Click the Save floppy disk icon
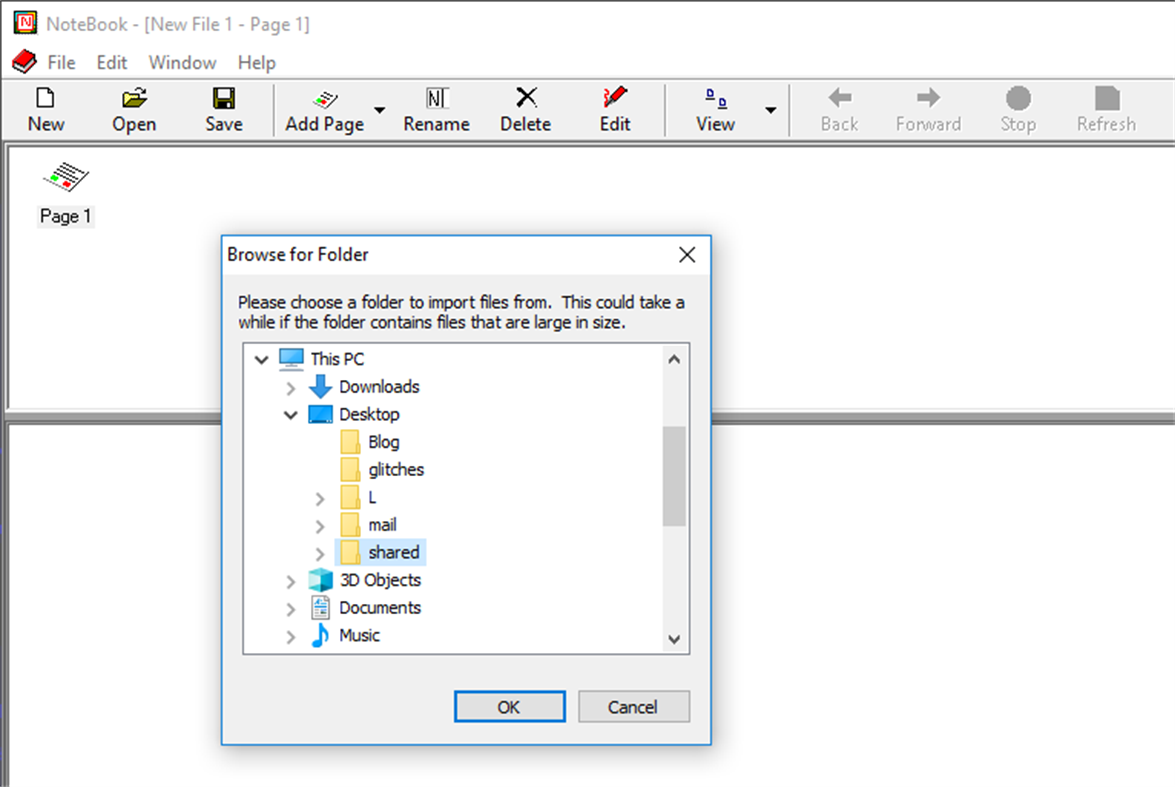1175x787 pixels. point(223,98)
